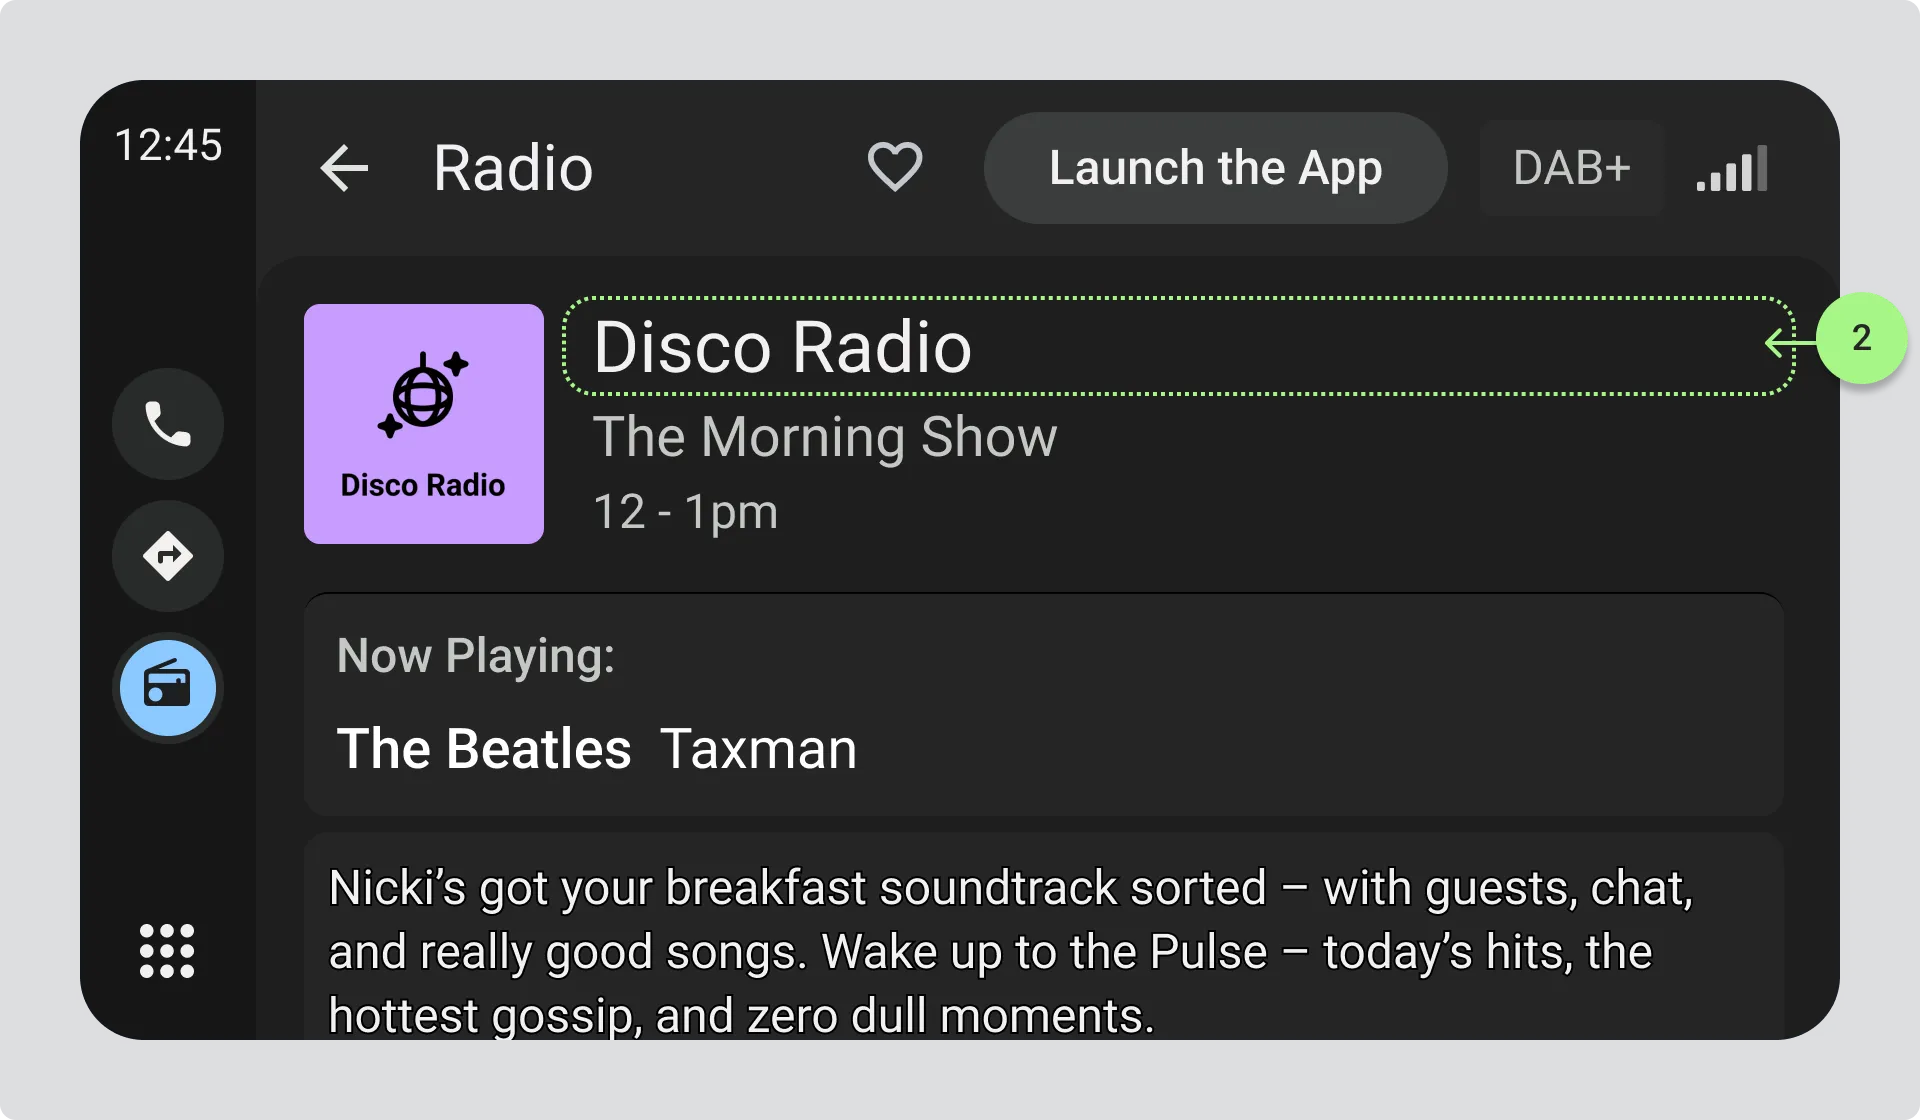Open navigation directions from sidebar
1920x1120 pixels.
[x=168, y=556]
